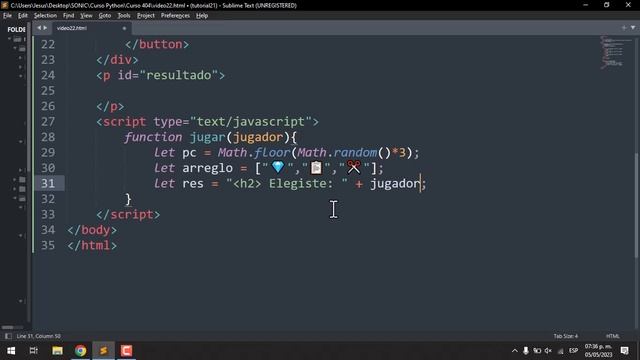
Task: Go to previous tab with left arrow
Action: click(39, 28)
